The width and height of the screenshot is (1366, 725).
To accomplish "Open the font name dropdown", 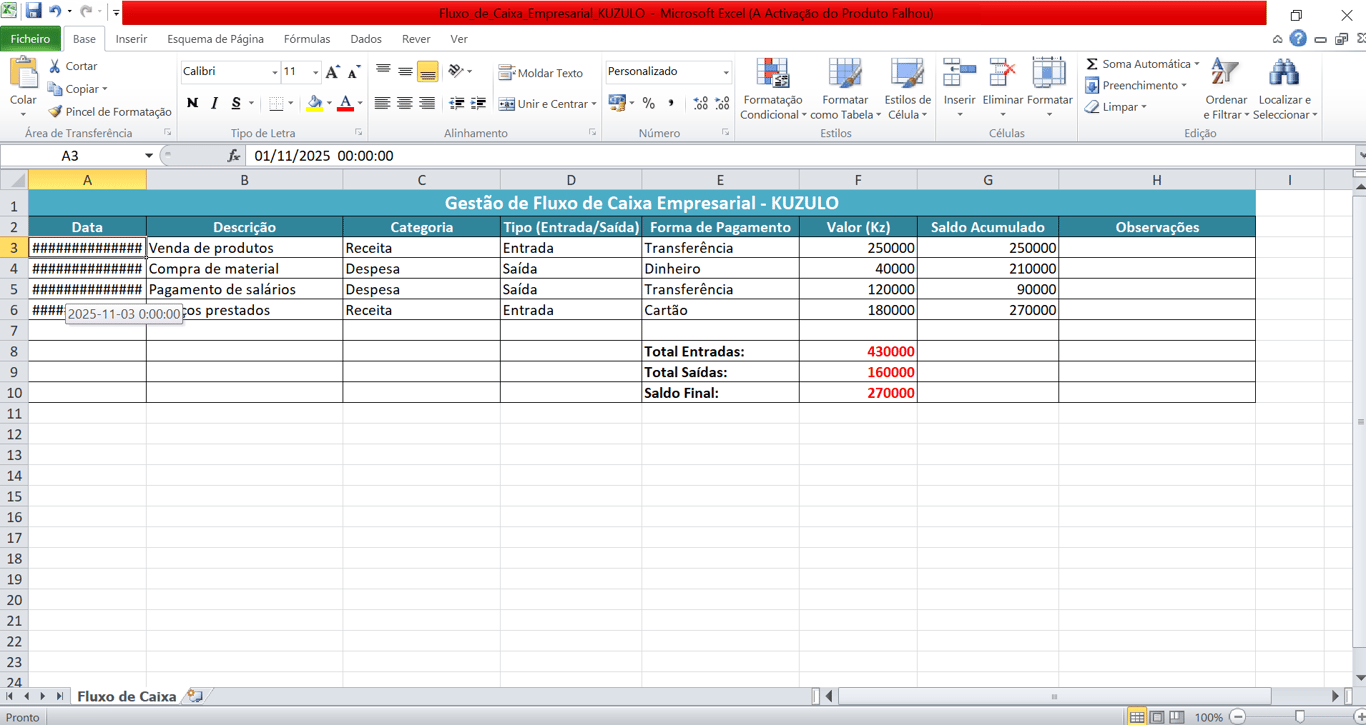I will coord(275,72).
